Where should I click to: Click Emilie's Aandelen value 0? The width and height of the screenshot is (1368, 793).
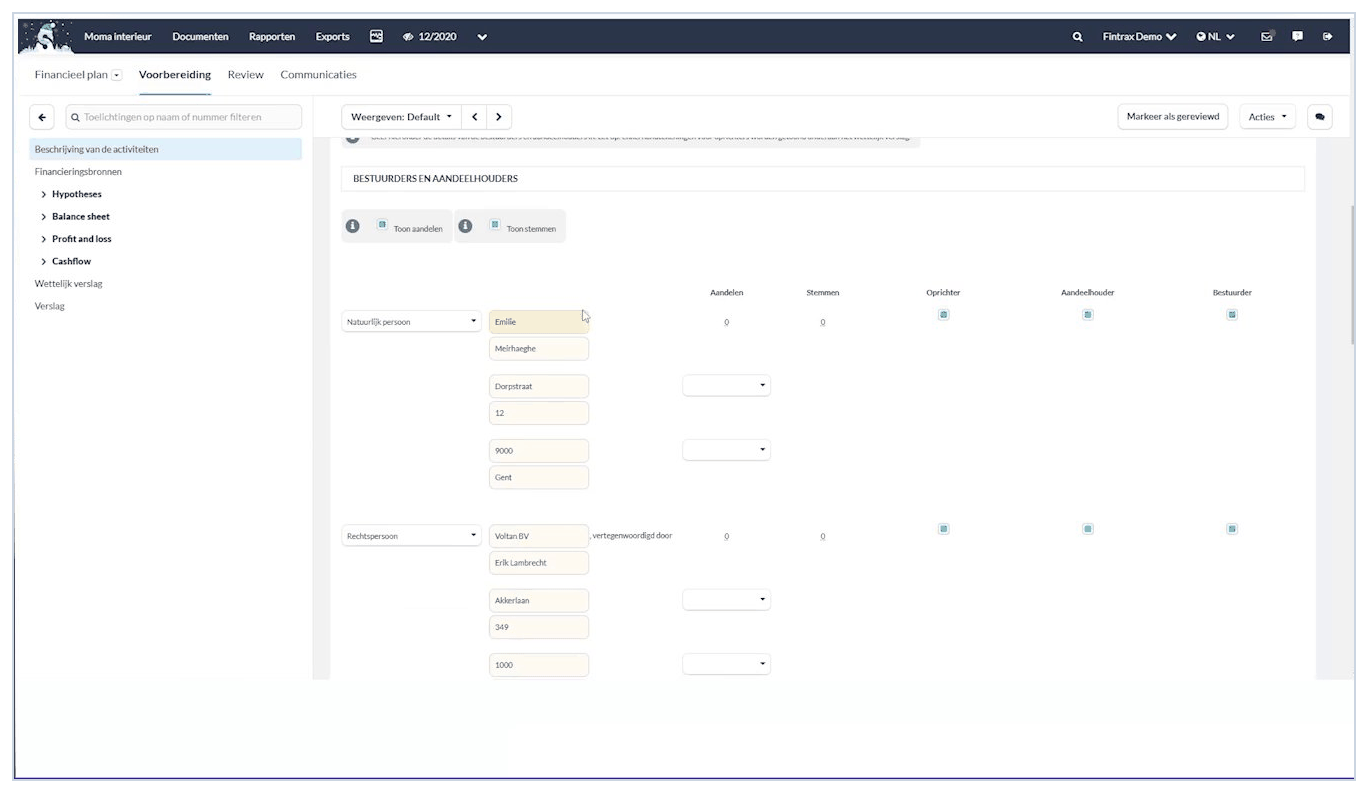point(726,322)
